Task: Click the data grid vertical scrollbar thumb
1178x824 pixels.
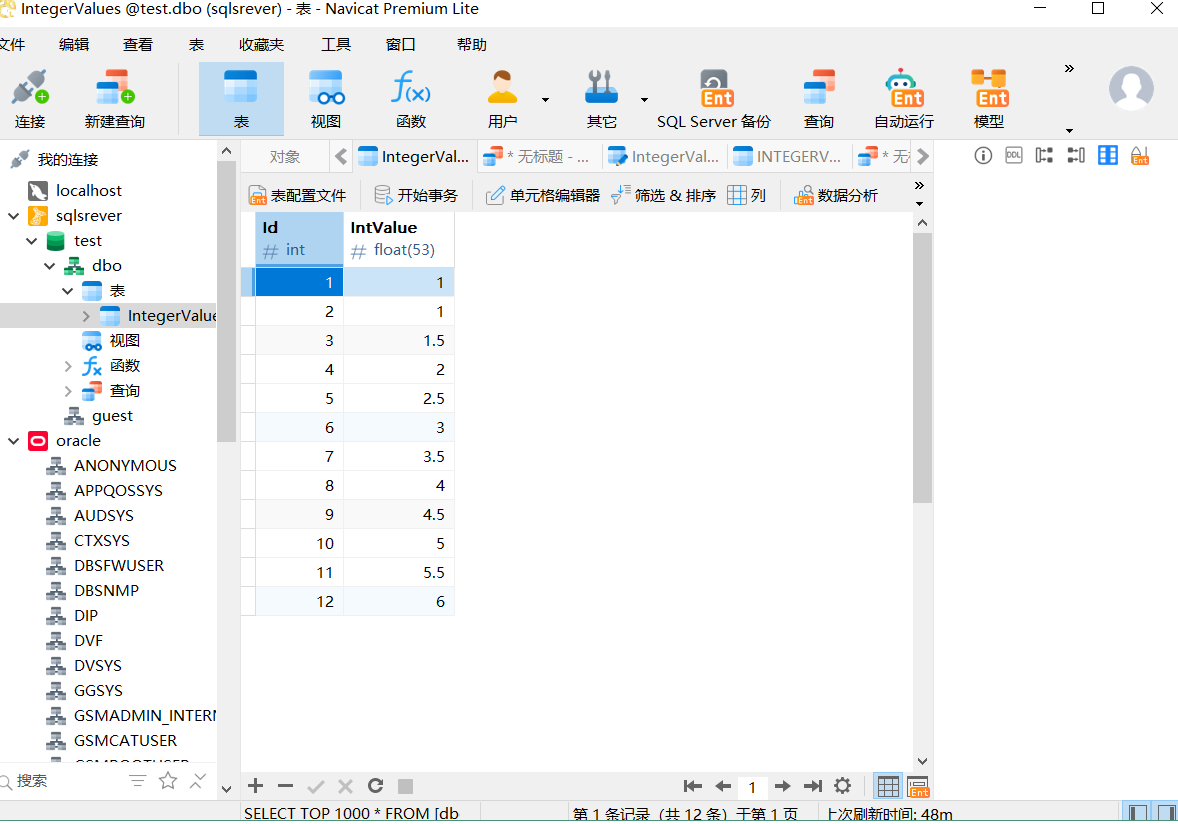Action: (x=923, y=368)
